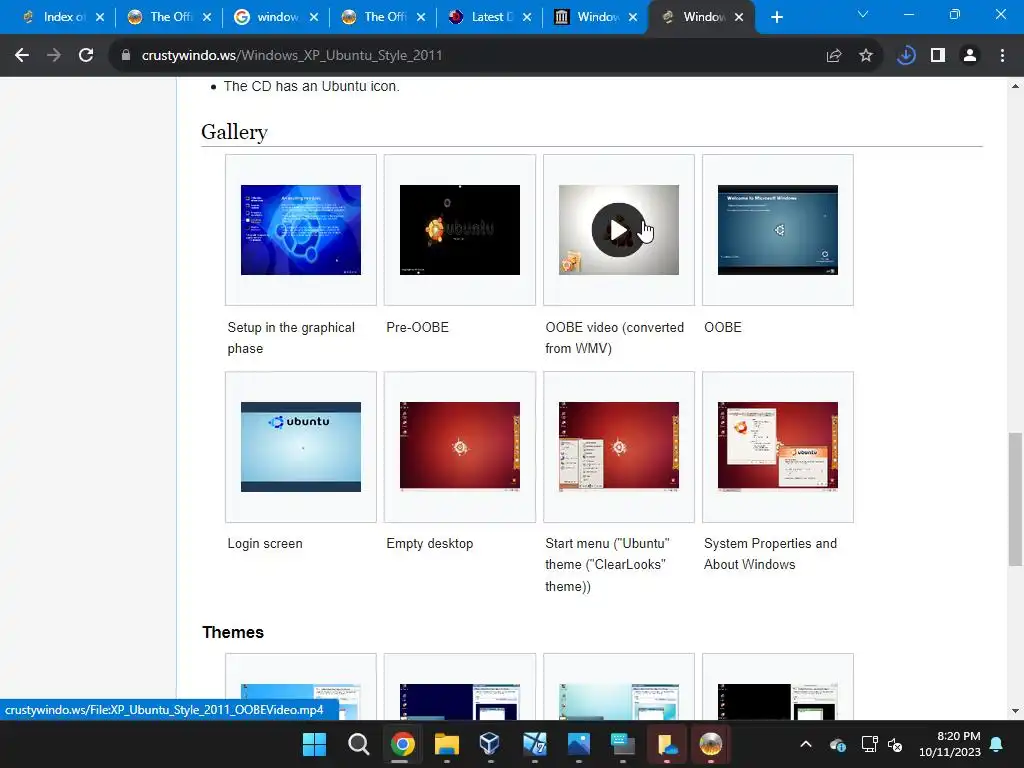The height and width of the screenshot is (768, 1024).
Task: Open the Chrome three-dot menu
Action: (x=1002, y=56)
